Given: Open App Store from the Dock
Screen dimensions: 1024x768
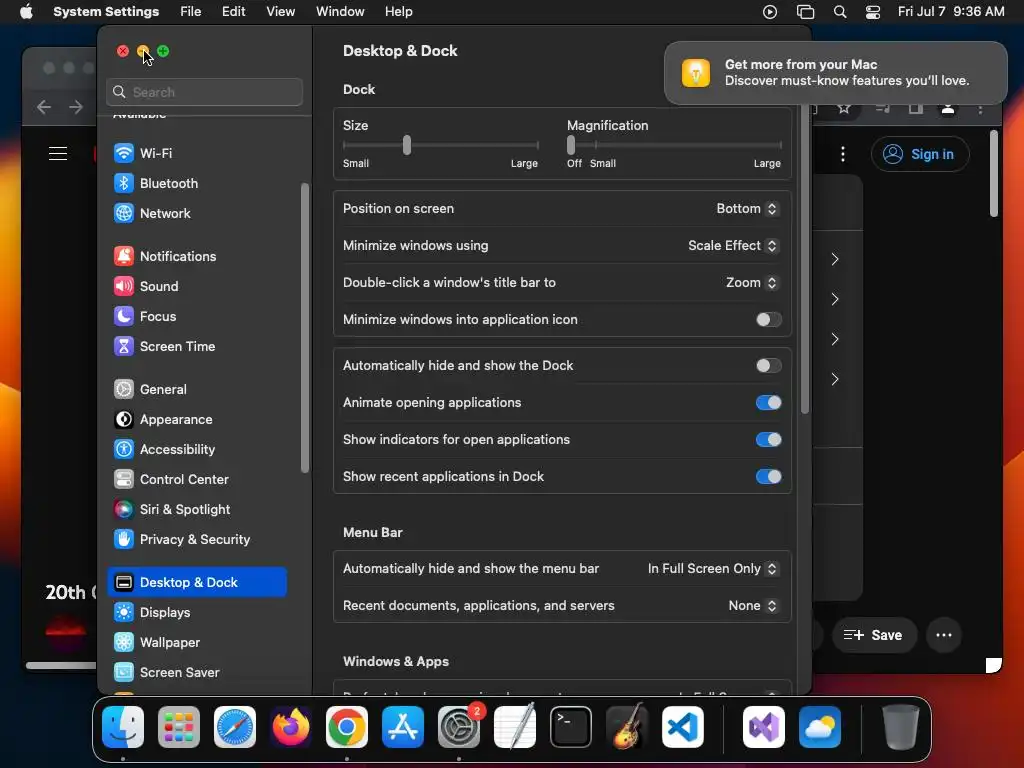Looking at the screenshot, I should (x=403, y=727).
